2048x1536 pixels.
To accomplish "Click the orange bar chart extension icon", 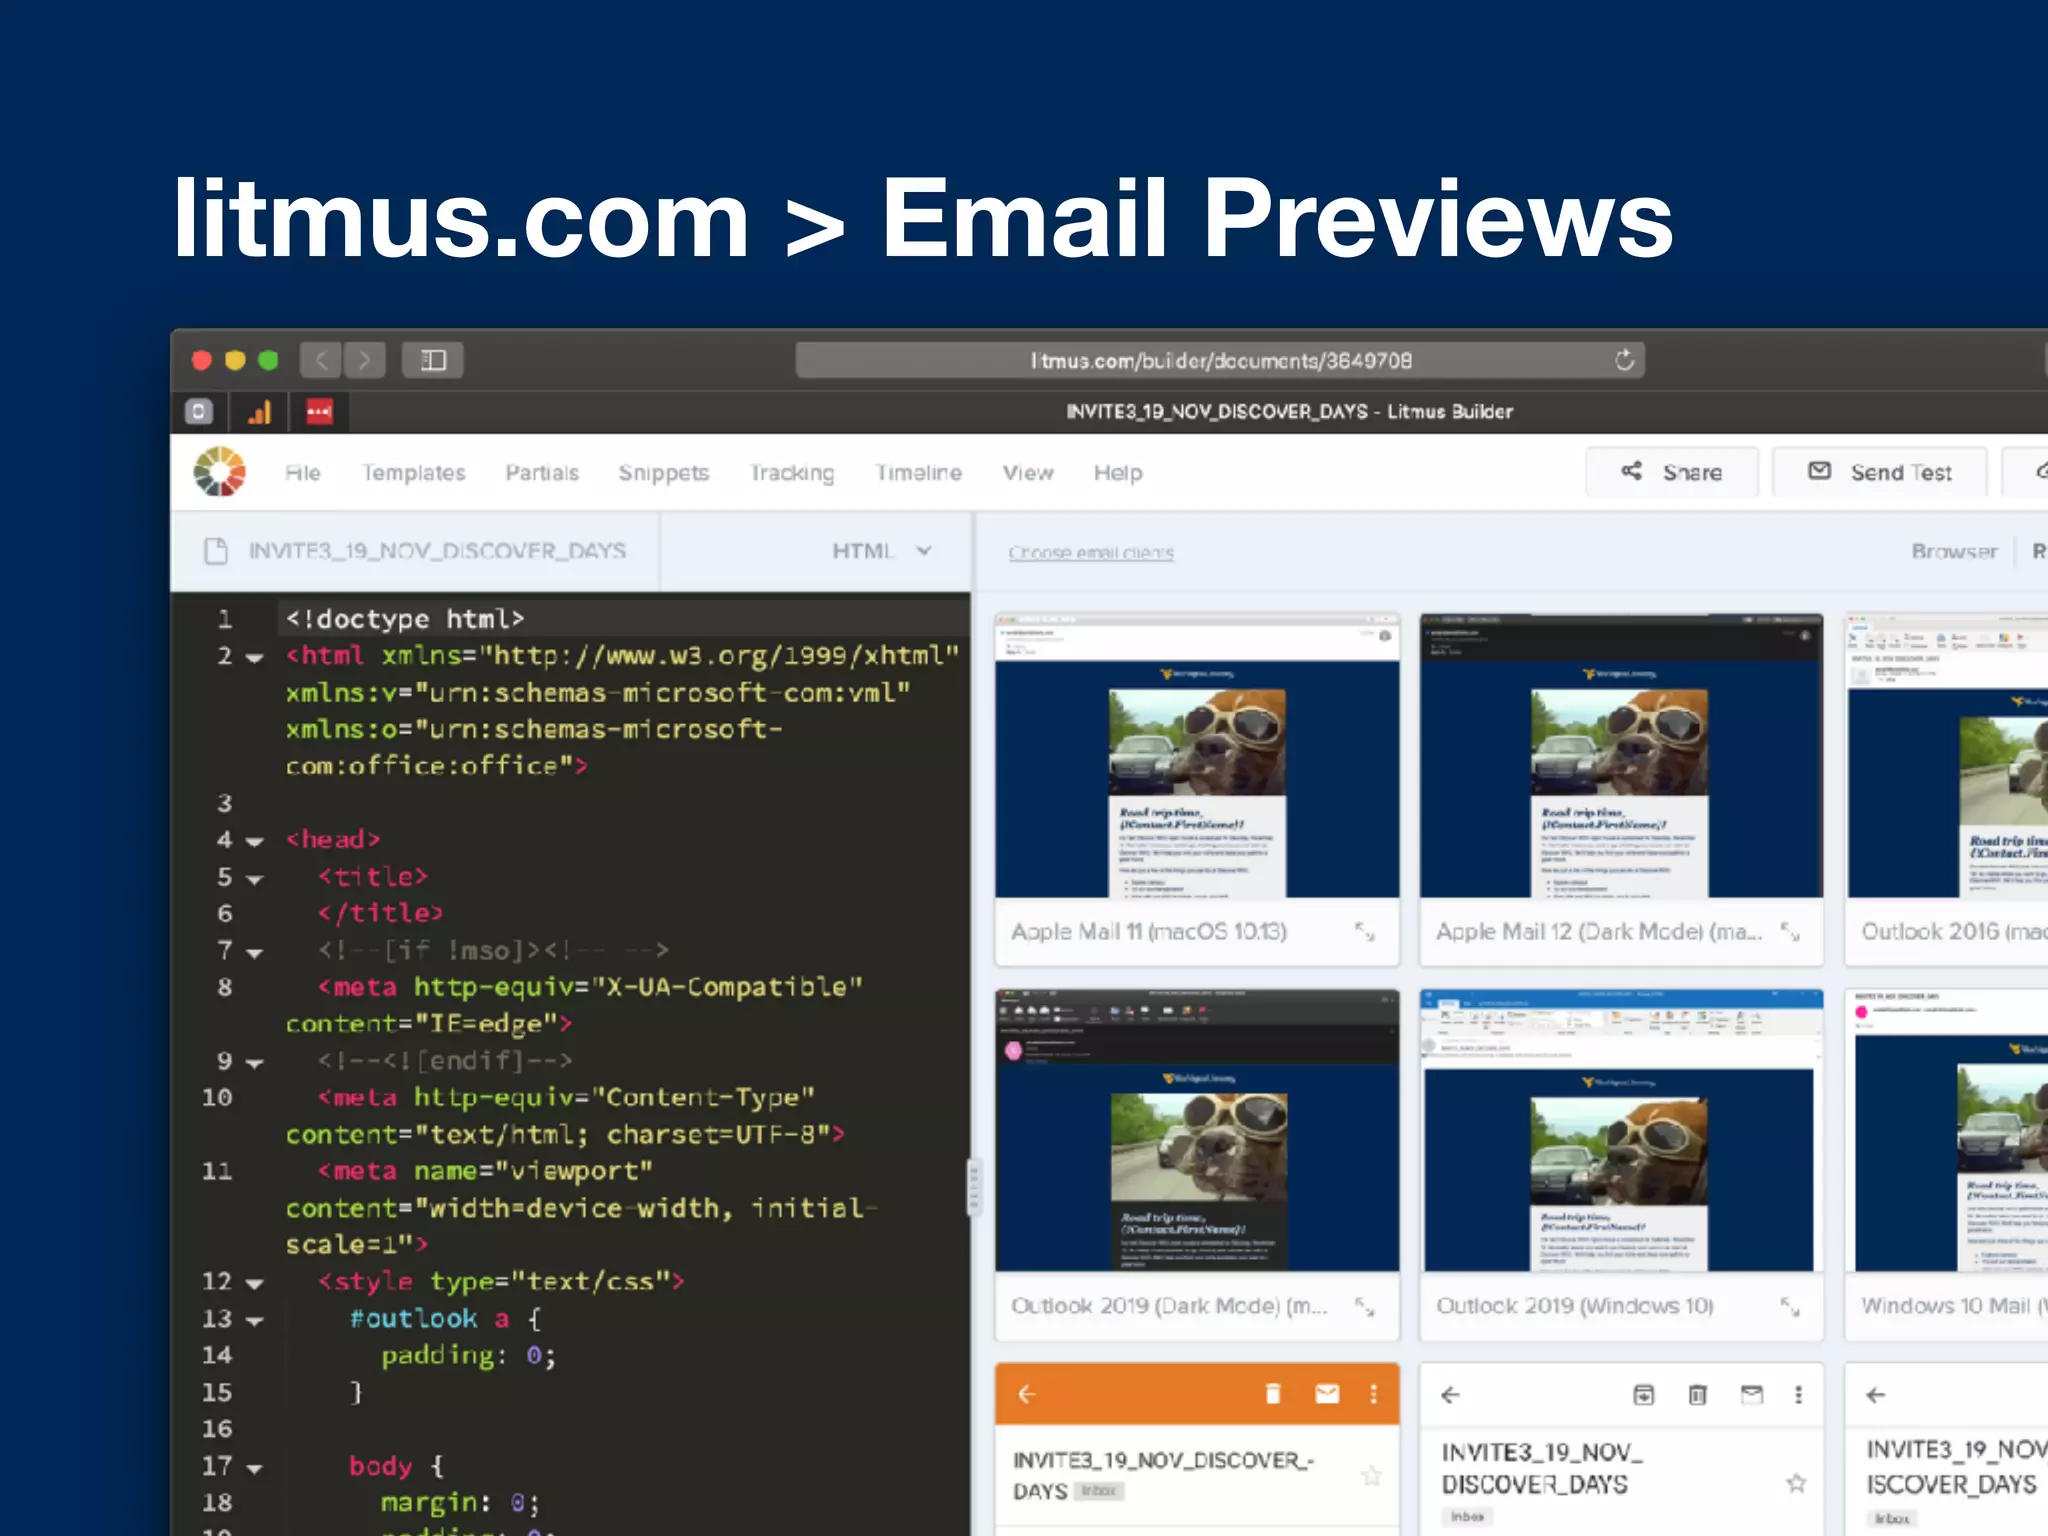I will pyautogui.click(x=260, y=412).
